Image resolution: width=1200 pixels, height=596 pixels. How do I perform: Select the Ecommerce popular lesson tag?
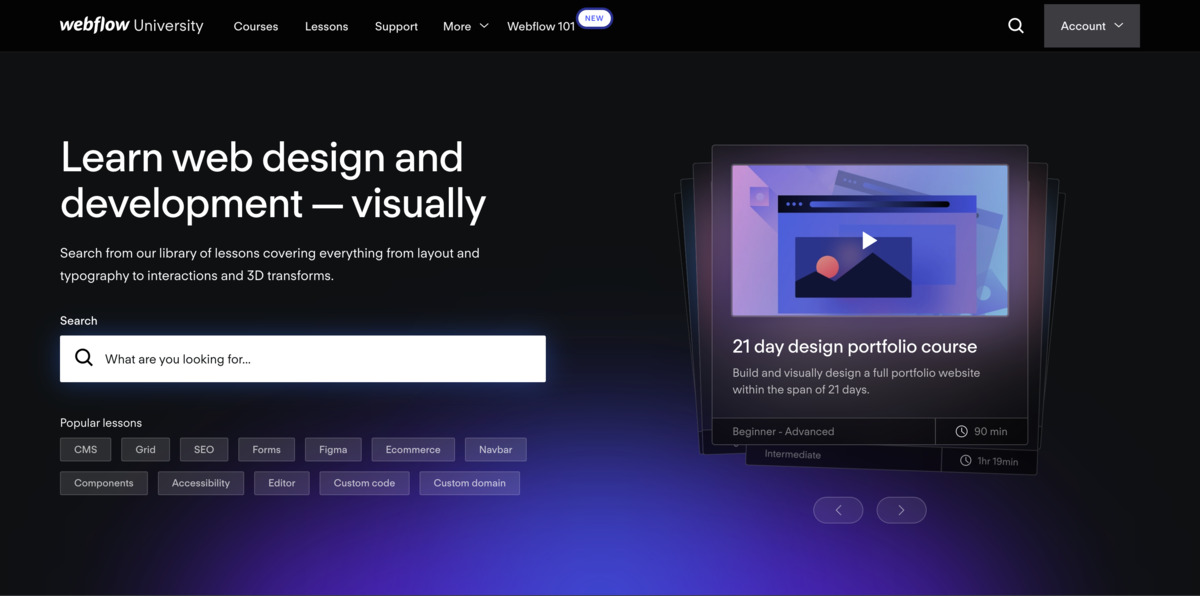[x=413, y=450]
